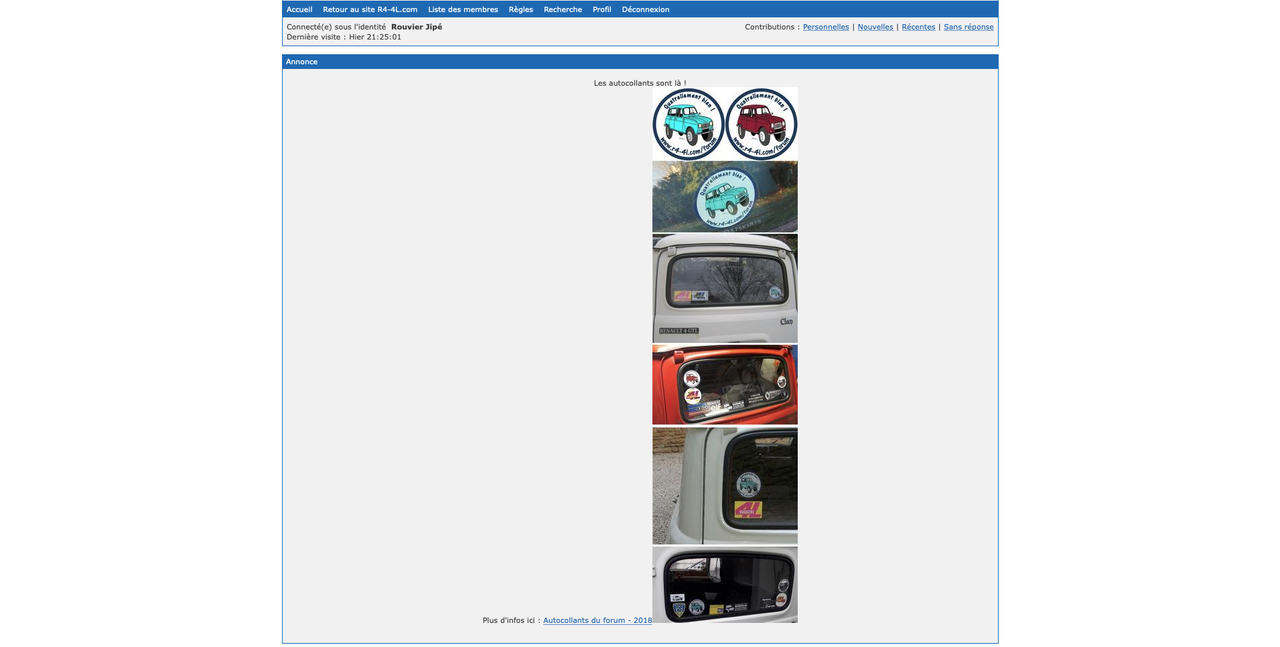Open Récentes contributions link
This screenshot has height=647, width=1280.
[x=918, y=27]
